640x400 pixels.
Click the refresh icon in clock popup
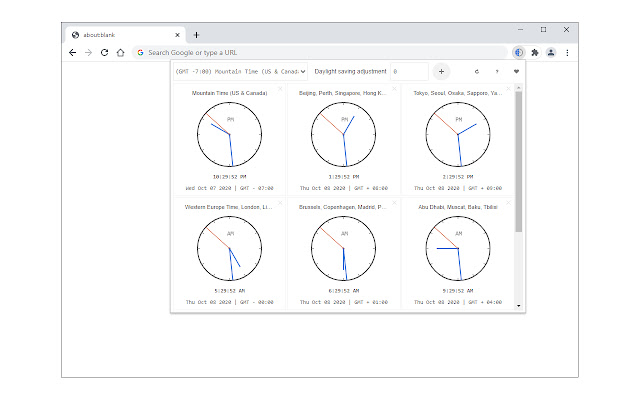pos(477,71)
